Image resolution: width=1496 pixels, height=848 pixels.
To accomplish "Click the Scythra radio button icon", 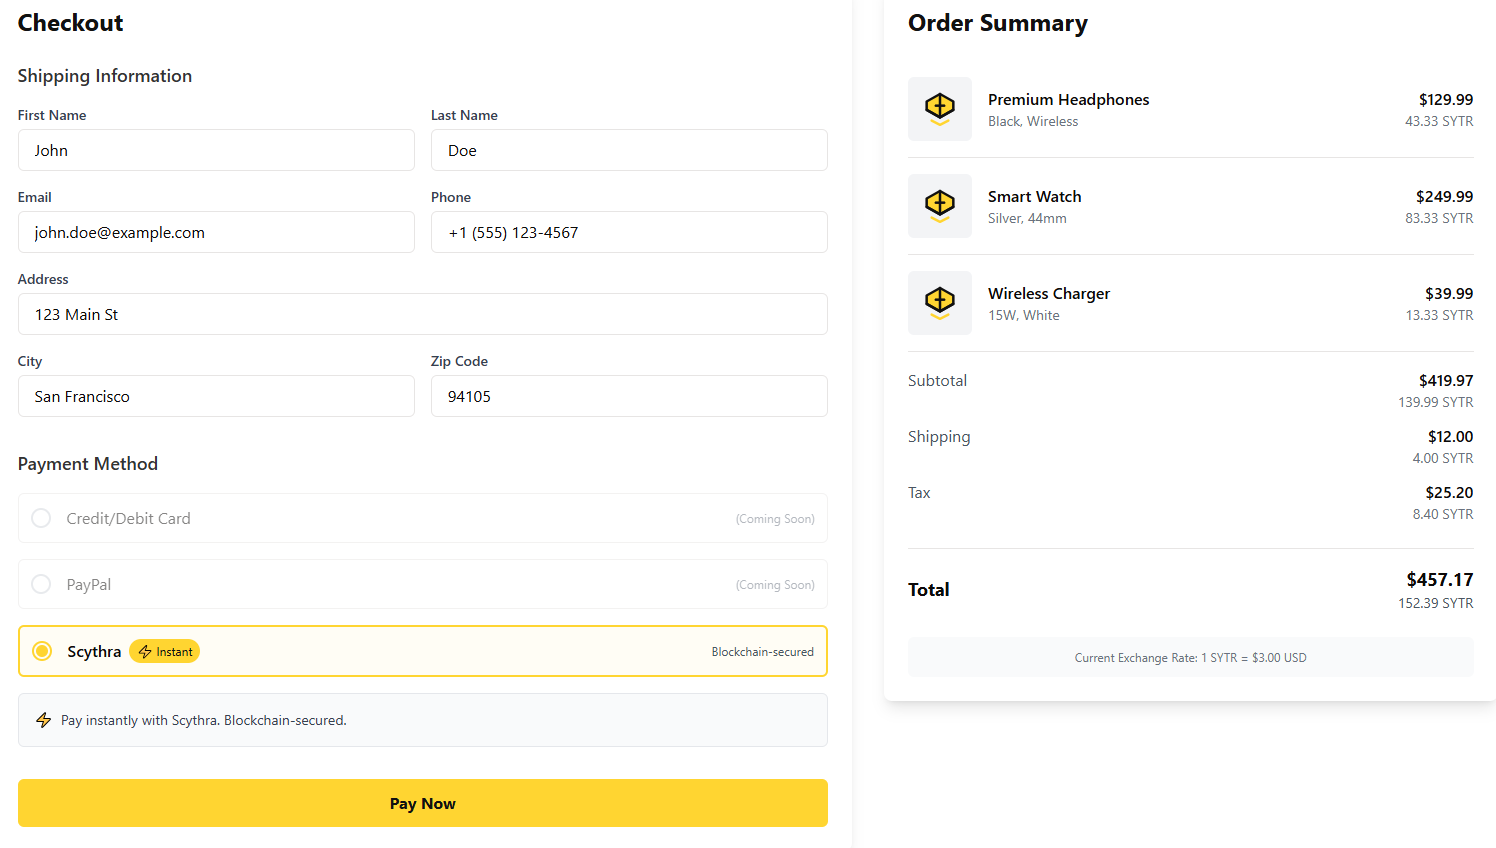I will click(x=41, y=651).
